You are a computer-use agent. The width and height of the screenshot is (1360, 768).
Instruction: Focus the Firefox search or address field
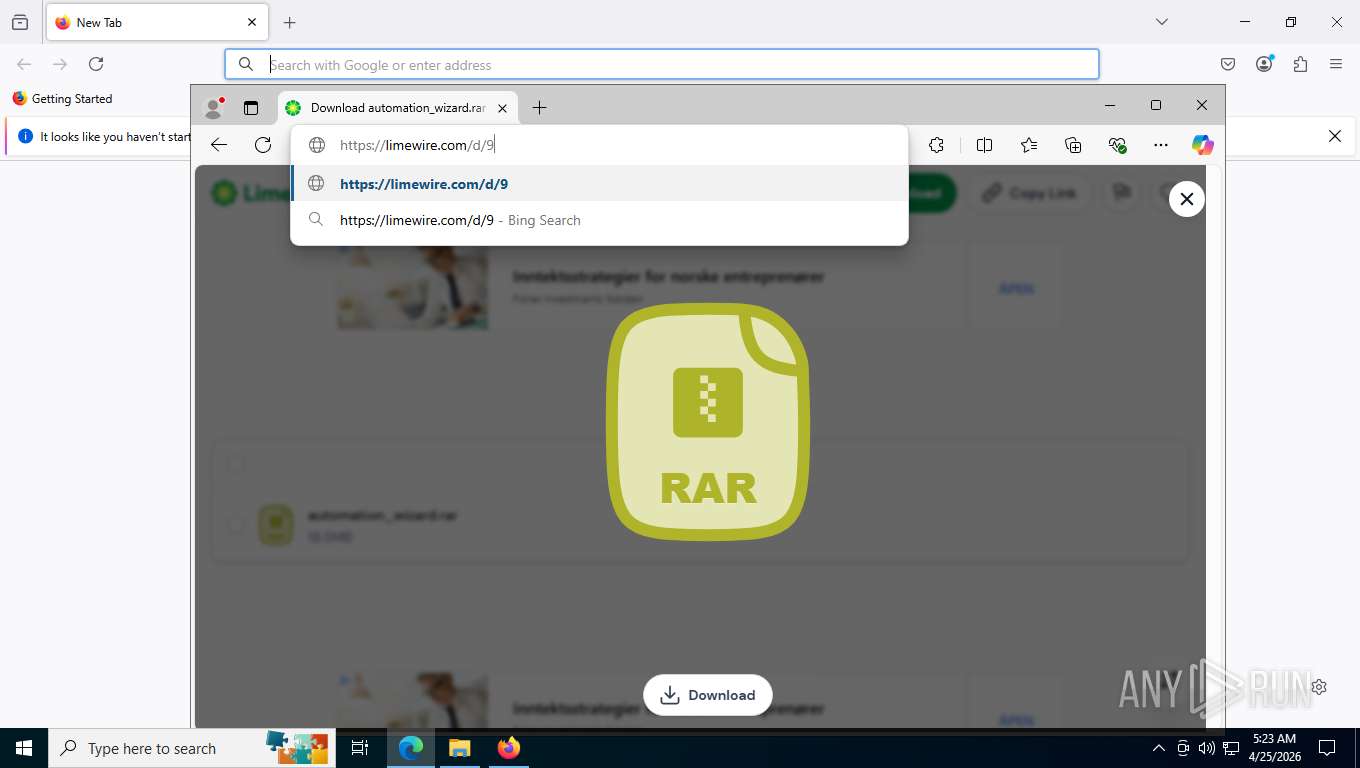662,65
